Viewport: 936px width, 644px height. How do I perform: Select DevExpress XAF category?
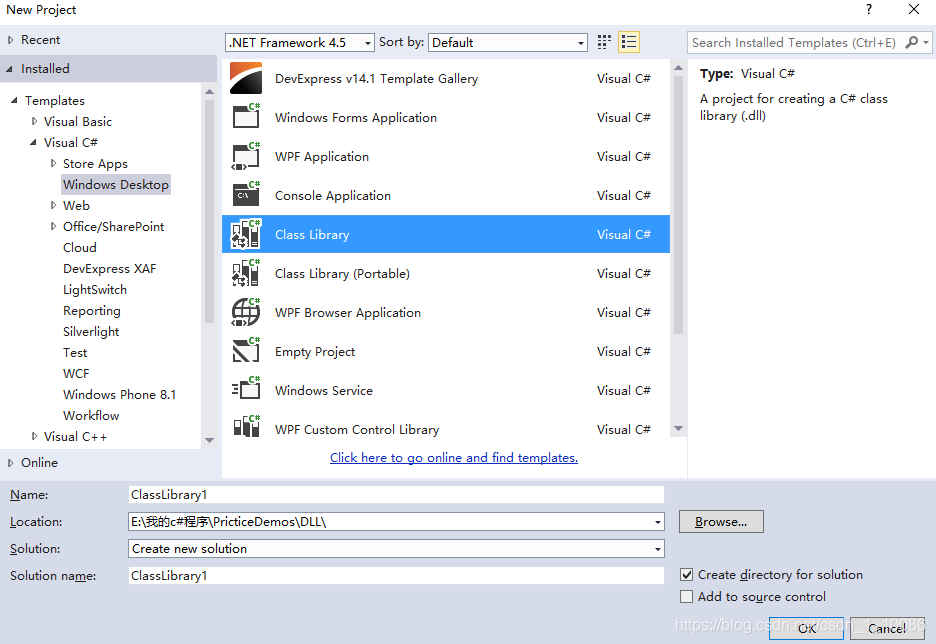109,269
